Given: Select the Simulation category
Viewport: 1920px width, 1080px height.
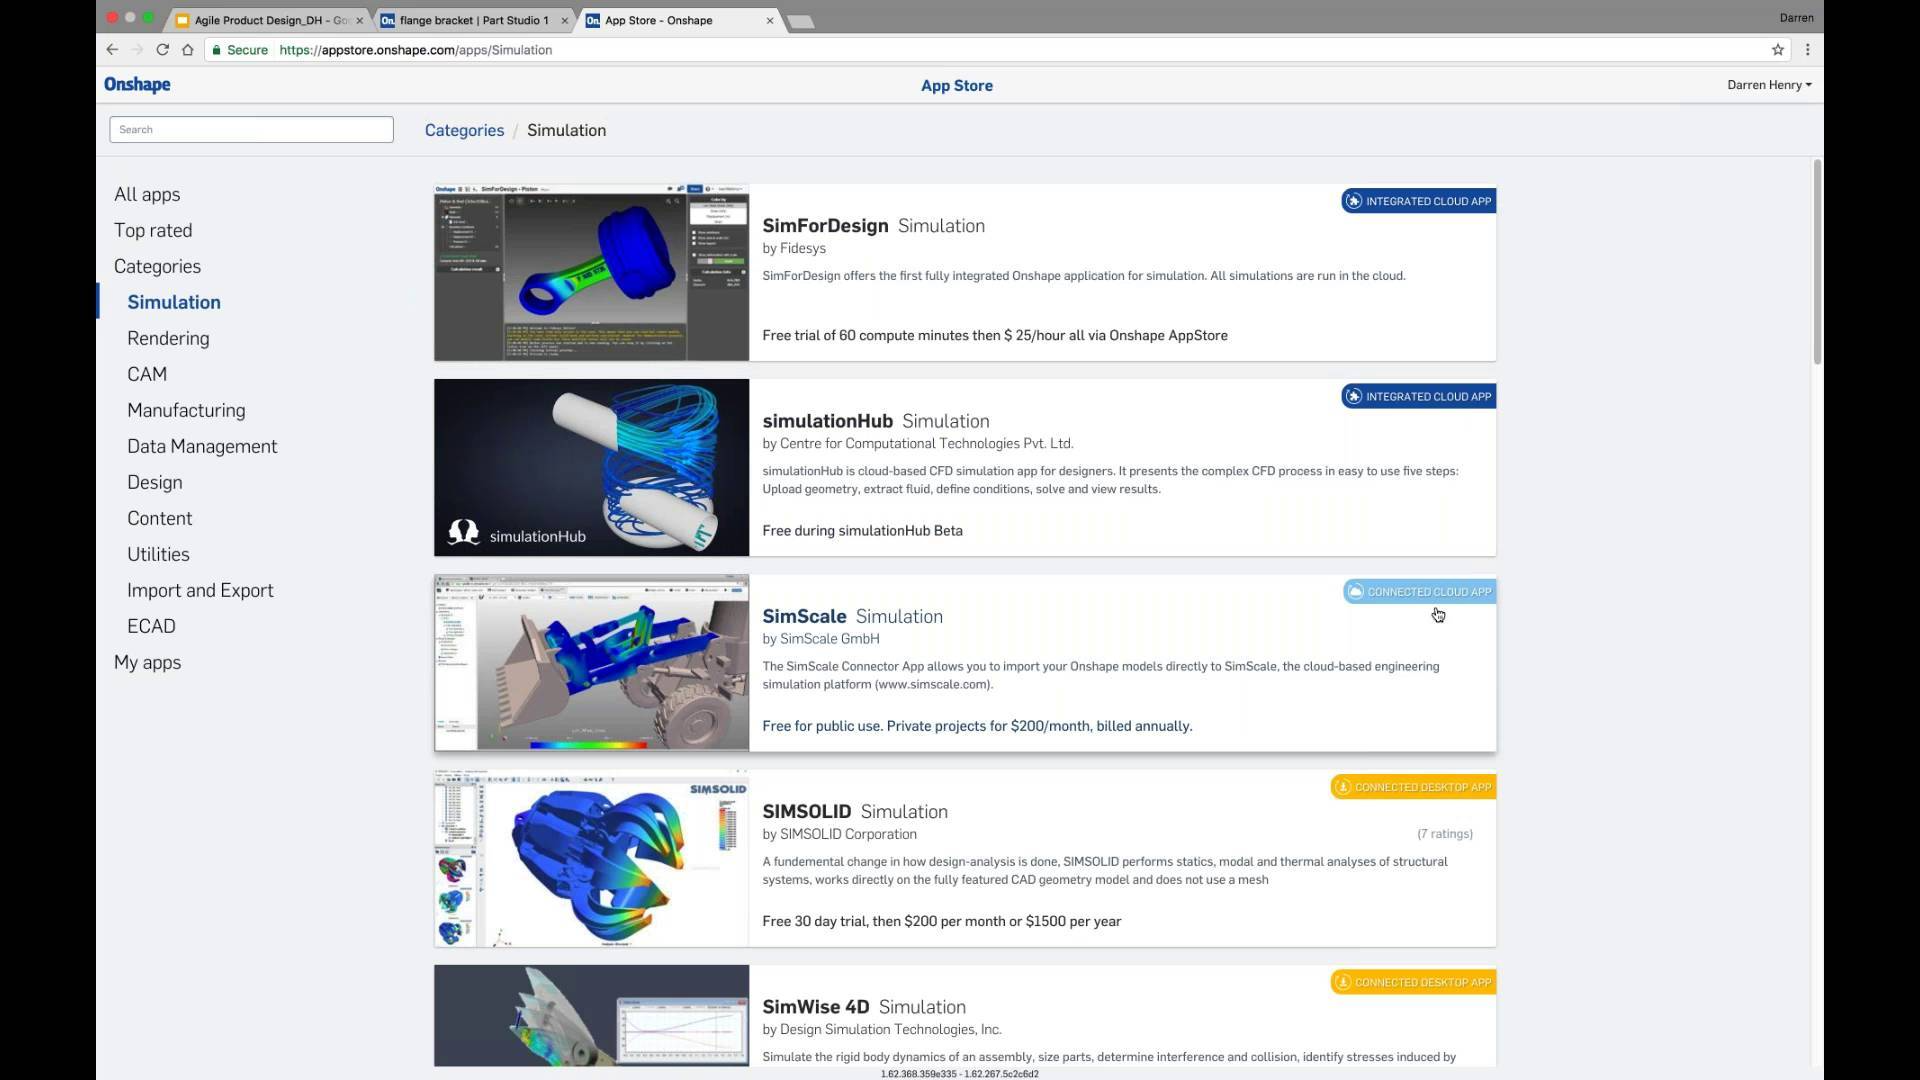Looking at the screenshot, I should pyautogui.click(x=174, y=303).
